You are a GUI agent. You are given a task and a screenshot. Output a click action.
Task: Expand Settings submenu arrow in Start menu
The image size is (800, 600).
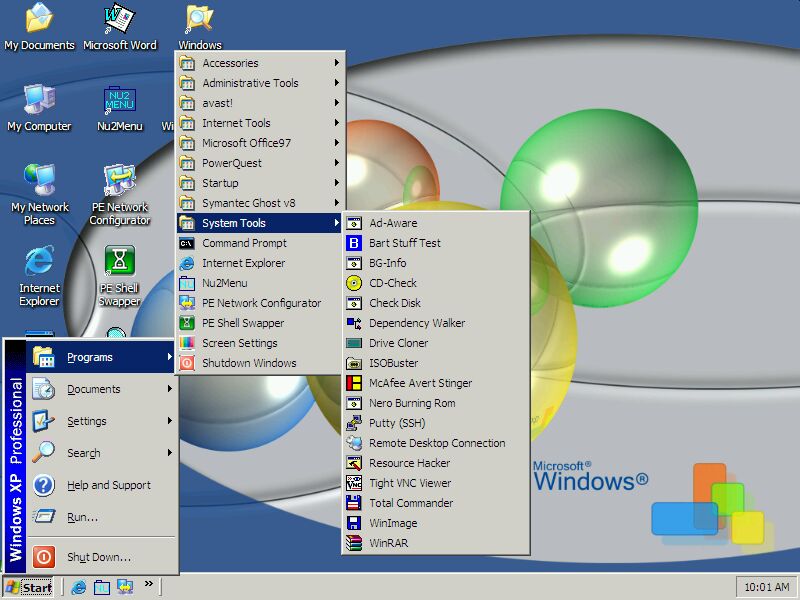click(170, 421)
